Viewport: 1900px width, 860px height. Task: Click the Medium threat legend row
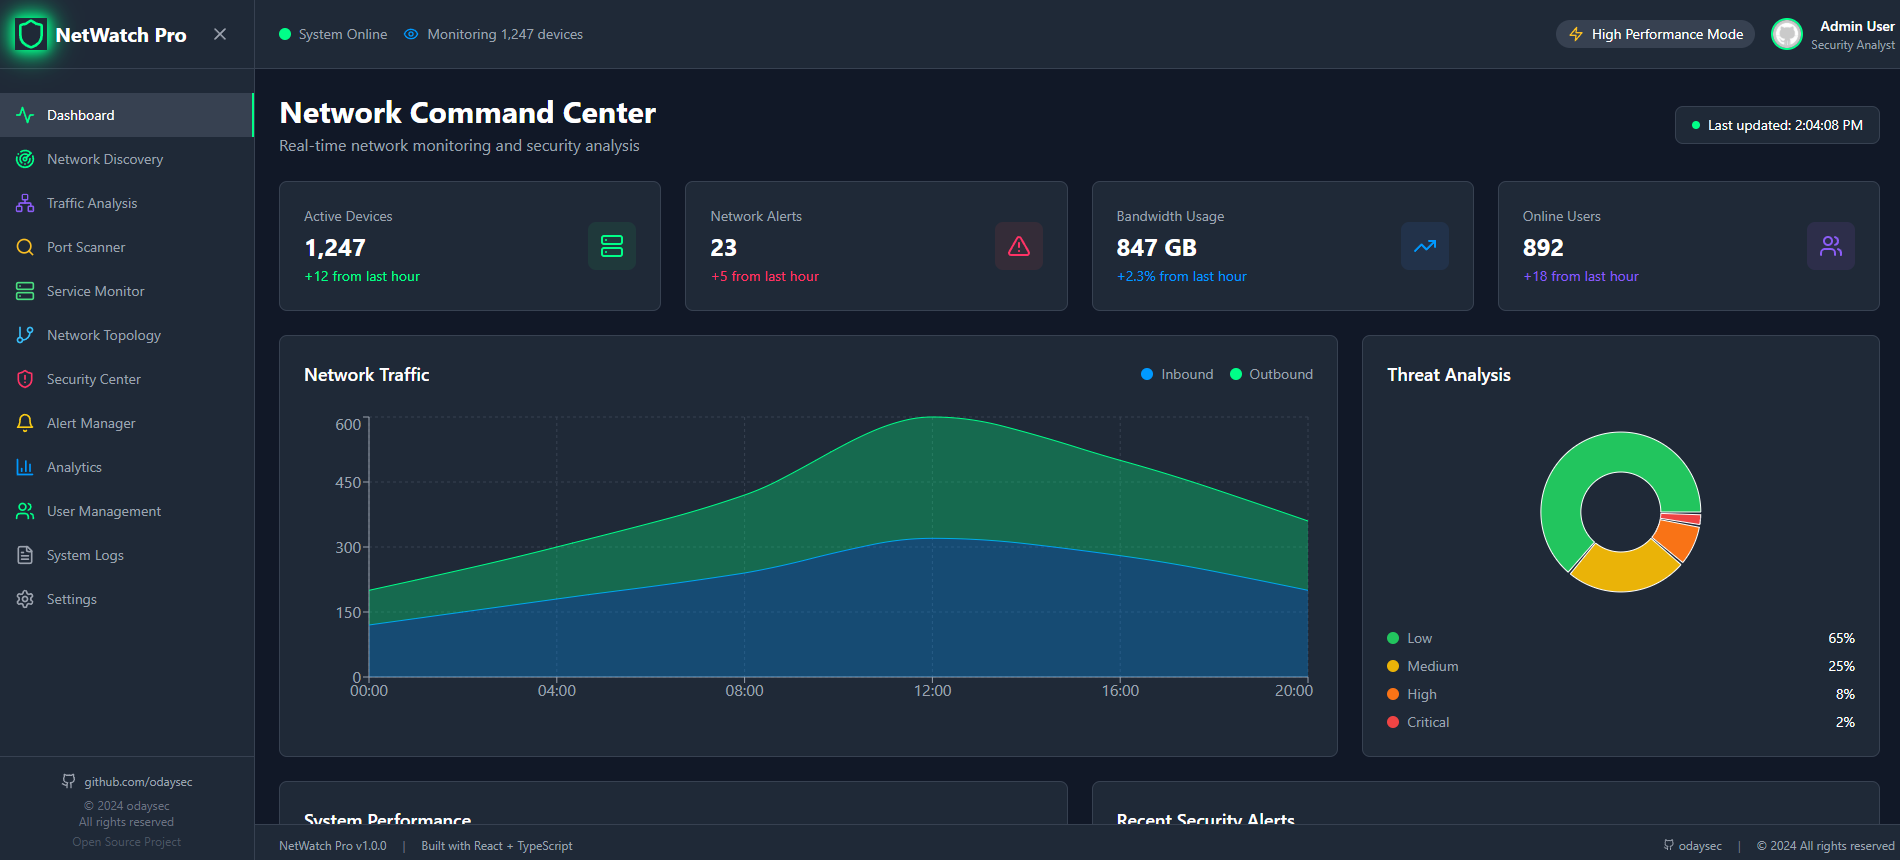pyautogui.click(x=1621, y=666)
